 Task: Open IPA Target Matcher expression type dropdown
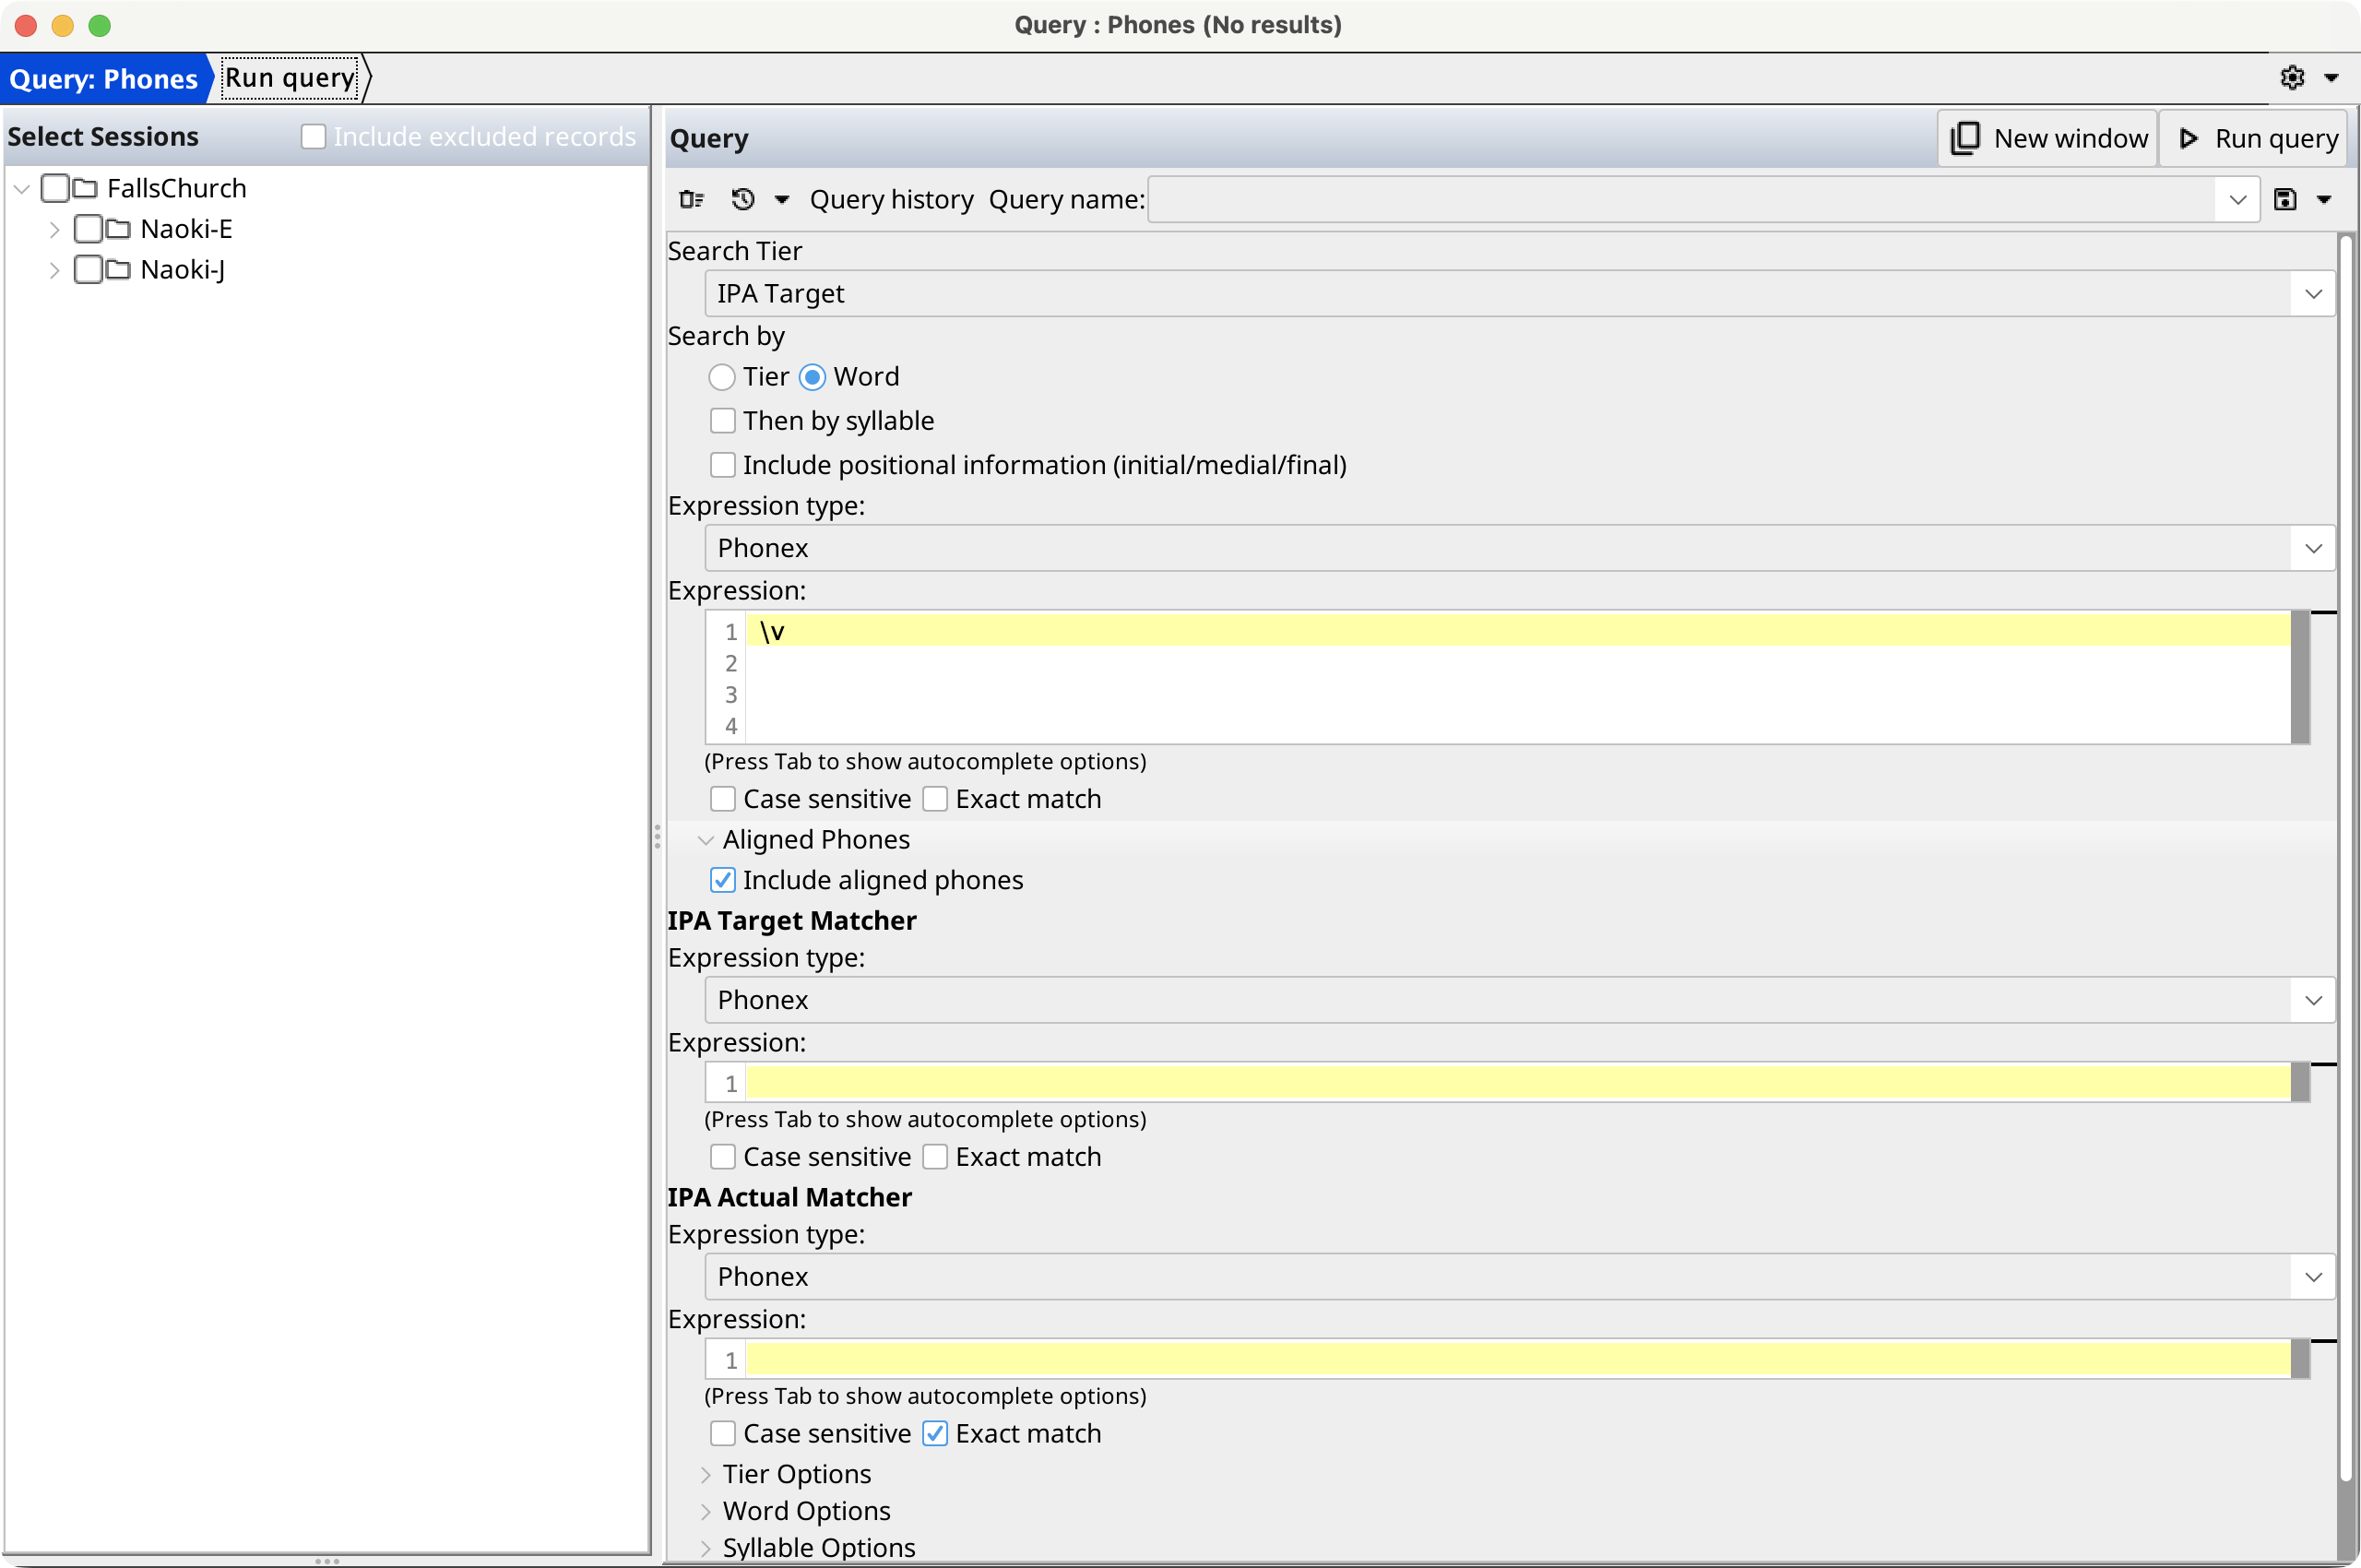pos(1520,1000)
